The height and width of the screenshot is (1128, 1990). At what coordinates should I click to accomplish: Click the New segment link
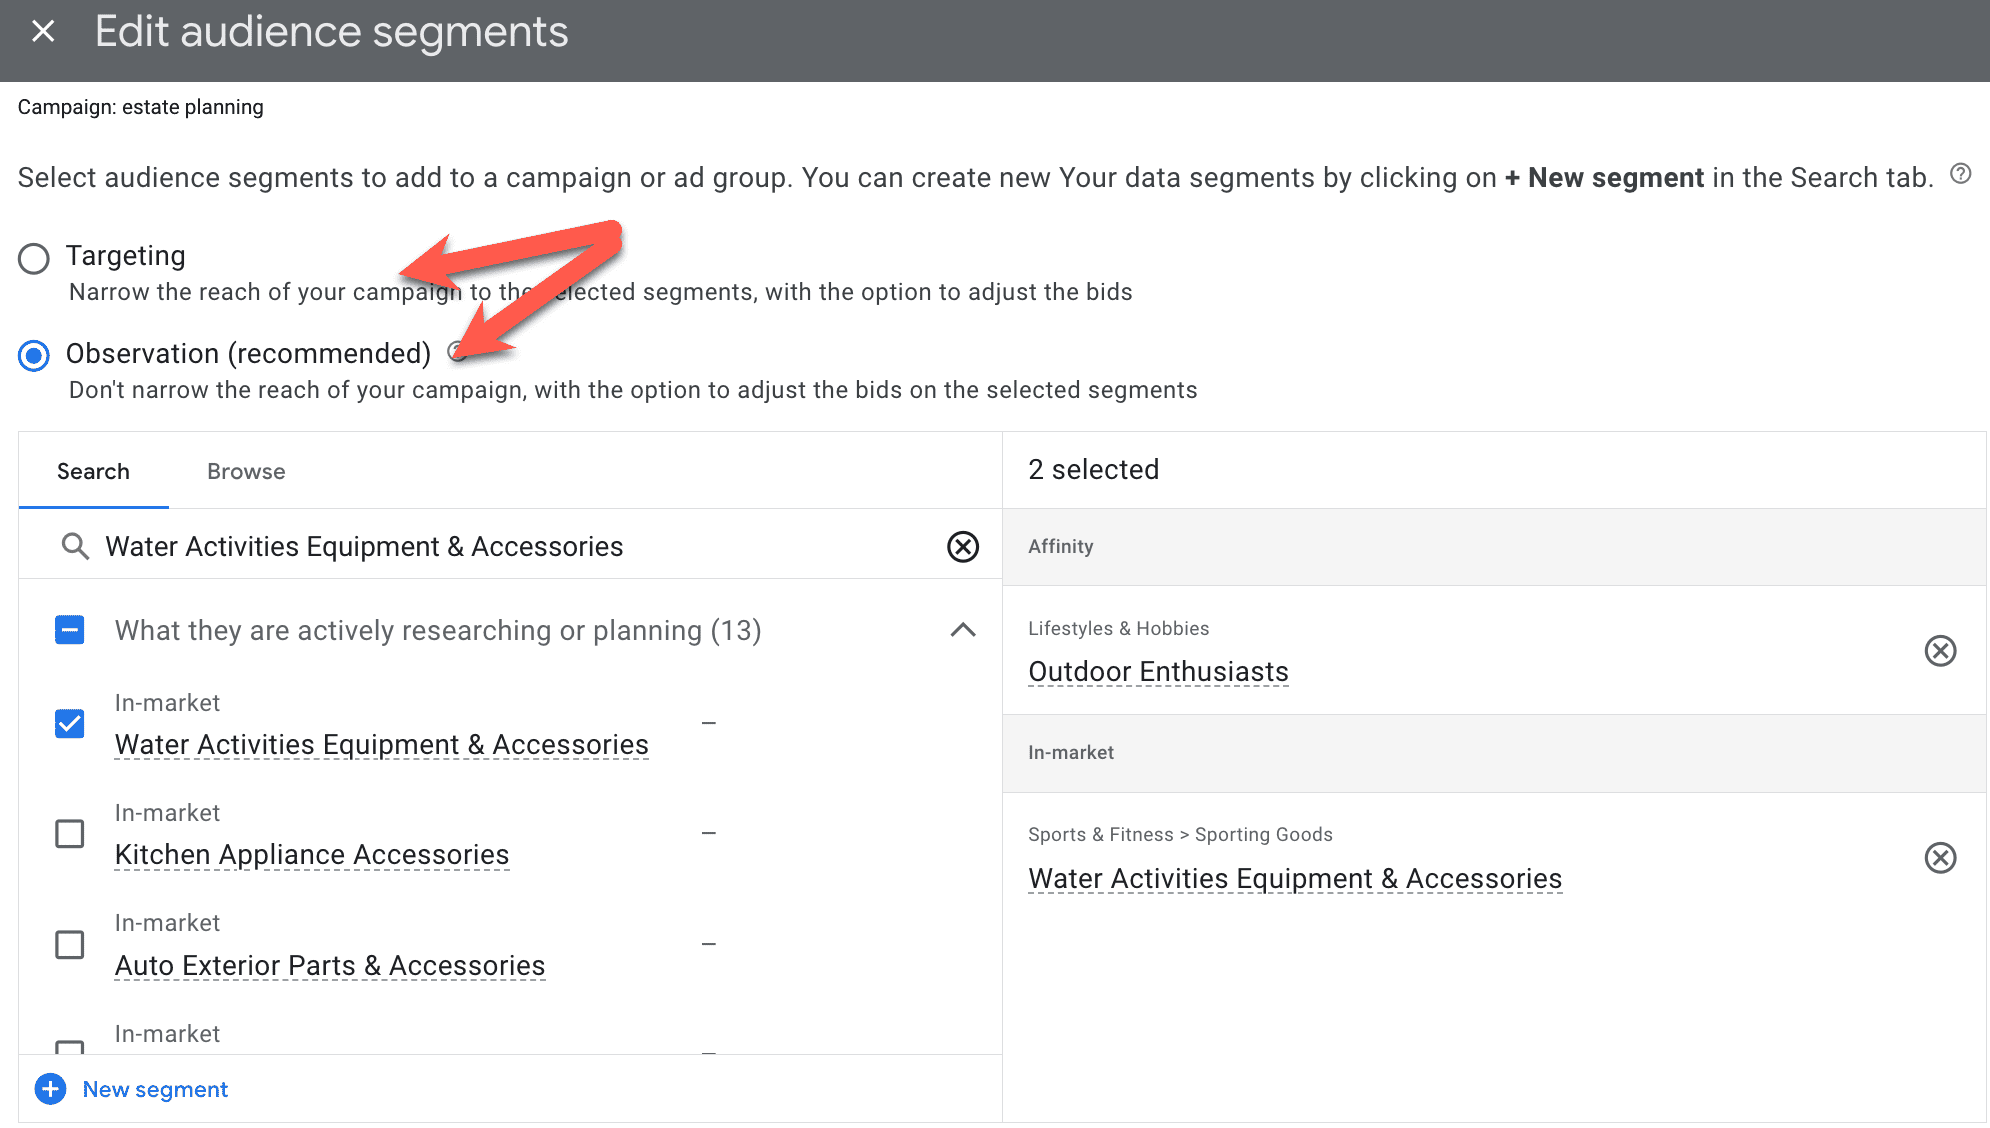tap(155, 1089)
